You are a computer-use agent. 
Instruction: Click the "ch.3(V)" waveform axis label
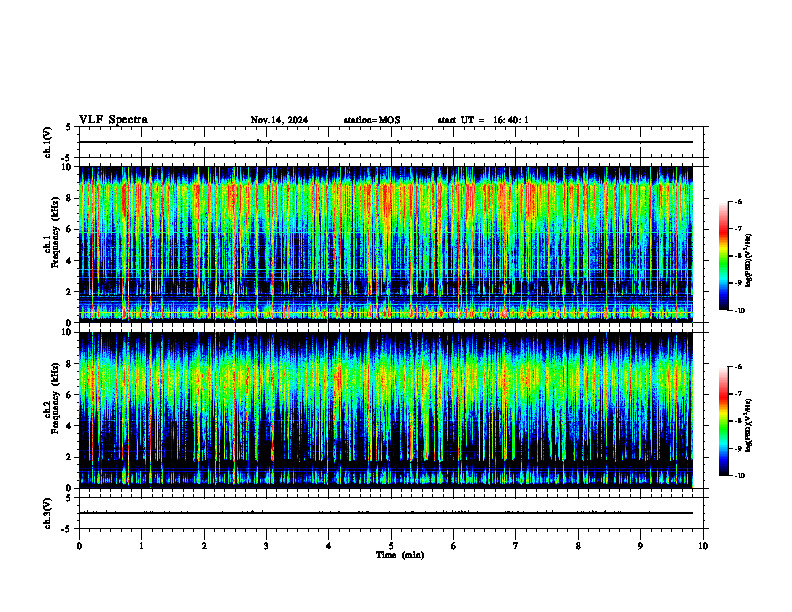[48, 513]
